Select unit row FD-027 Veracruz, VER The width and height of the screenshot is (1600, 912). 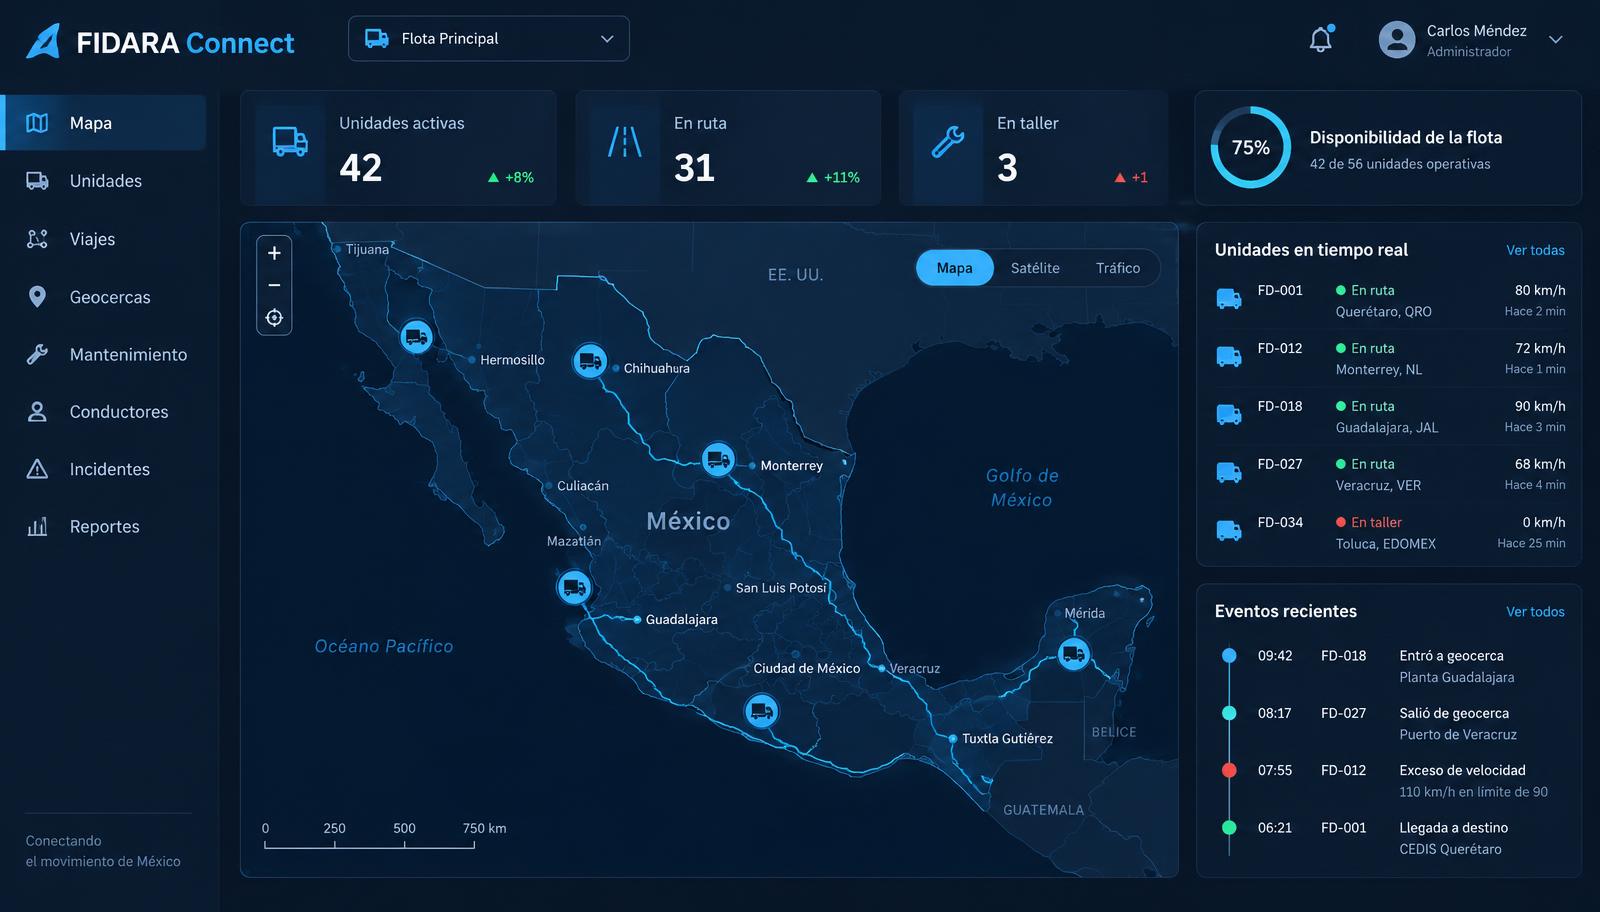1390,474
